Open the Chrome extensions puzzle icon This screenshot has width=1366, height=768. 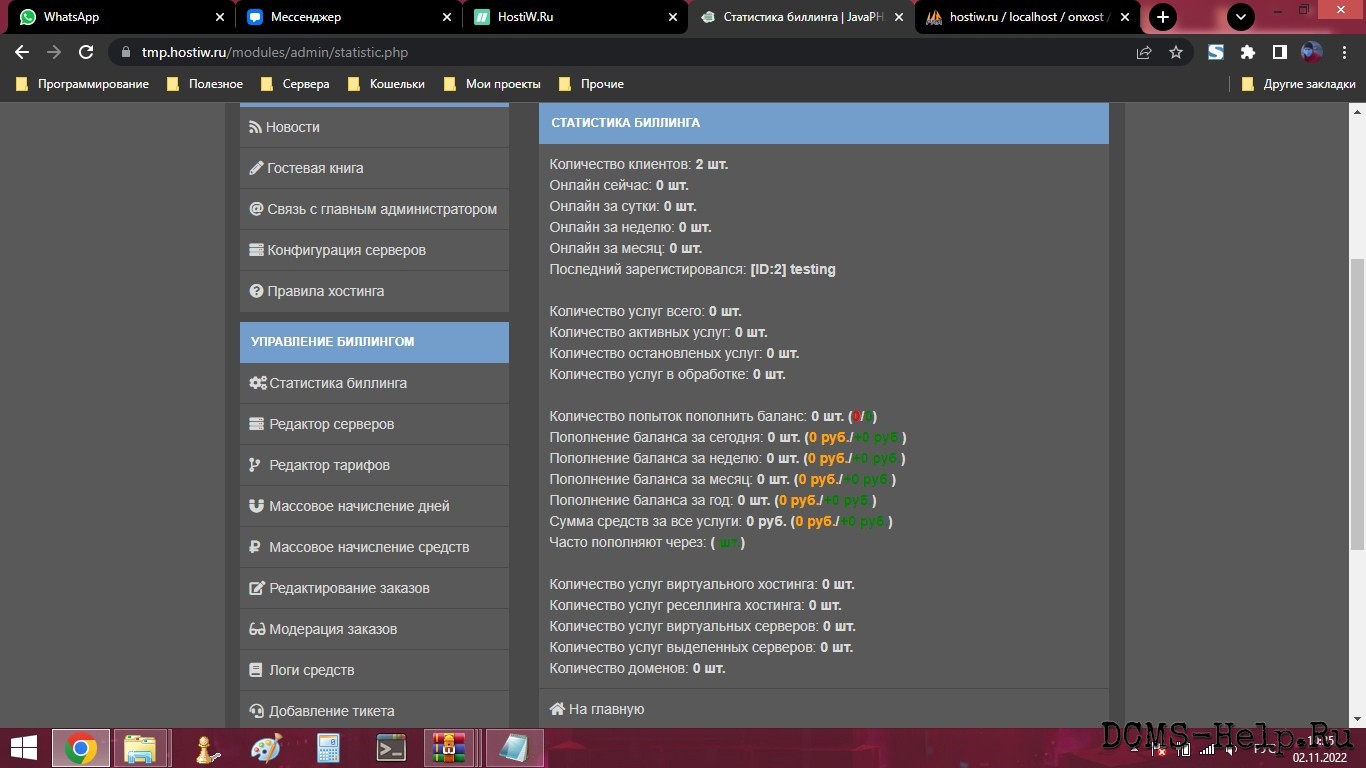coord(1249,51)
